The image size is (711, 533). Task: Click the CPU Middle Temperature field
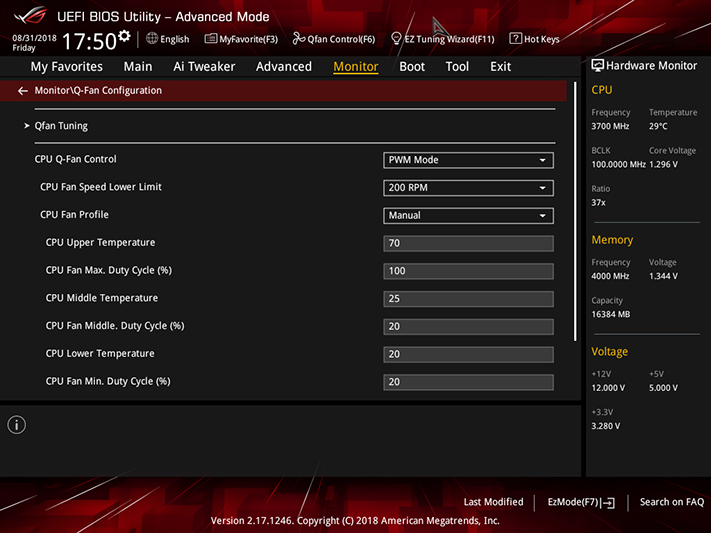pyautogui.click(x=468, y=298)
